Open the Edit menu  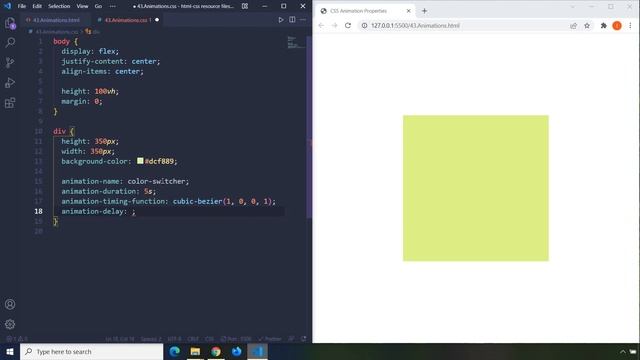(x=37, y=6)
